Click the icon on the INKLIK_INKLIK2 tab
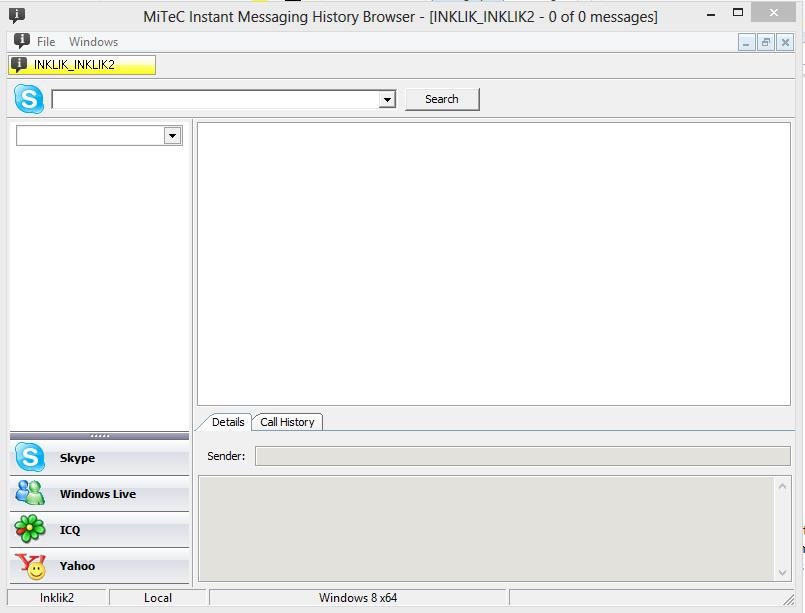The image size is (805, 613). point(19,65)
